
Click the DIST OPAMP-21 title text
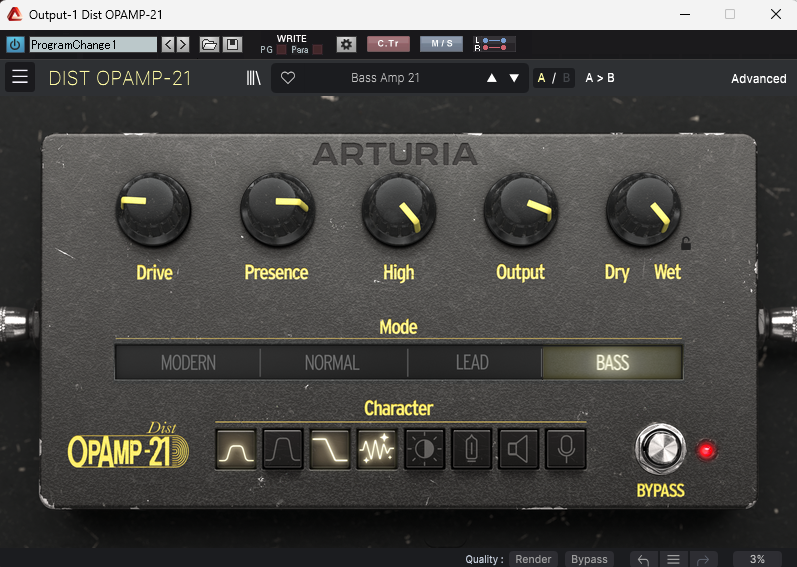pos(120,78)
